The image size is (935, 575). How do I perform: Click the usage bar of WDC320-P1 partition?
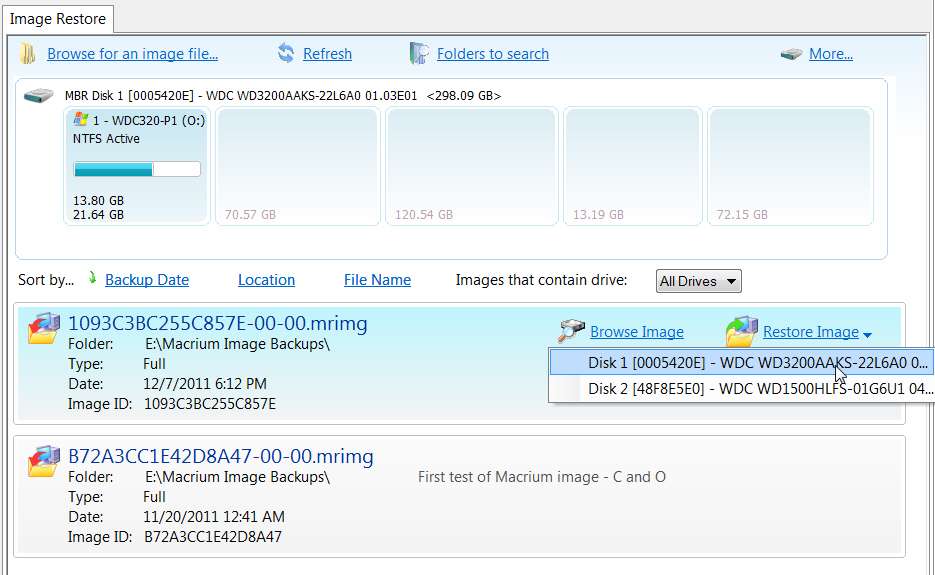point(137,169)
